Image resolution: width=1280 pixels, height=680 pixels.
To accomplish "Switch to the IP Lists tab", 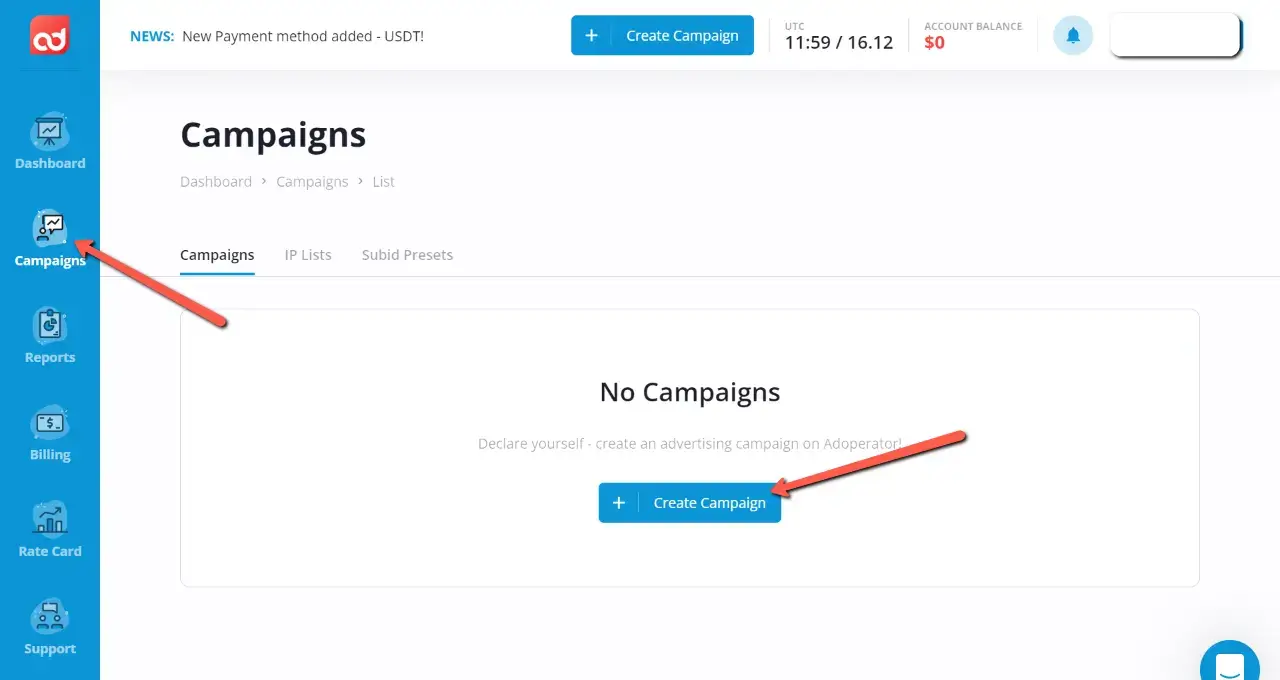I will [308, 255].
